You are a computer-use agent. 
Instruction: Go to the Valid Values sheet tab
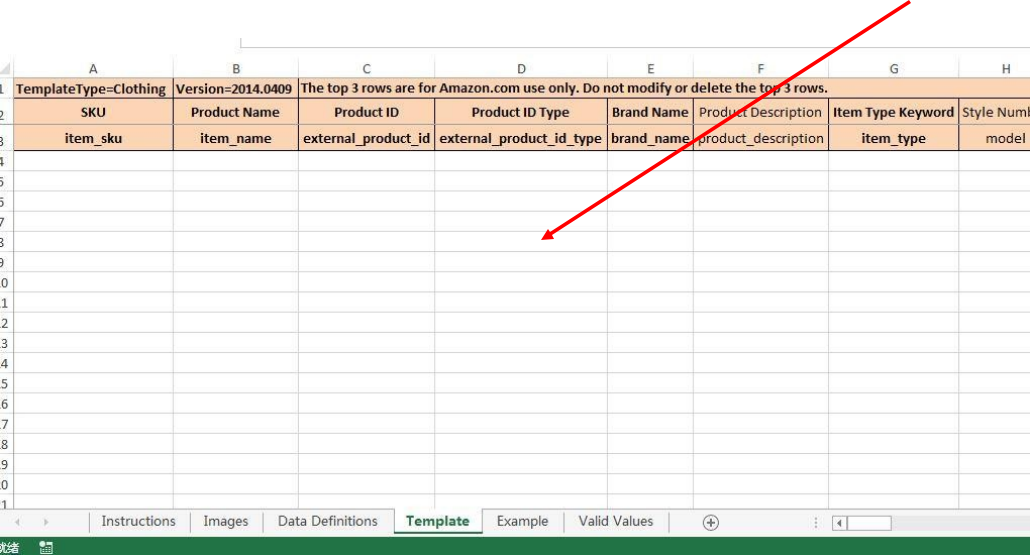615,521
